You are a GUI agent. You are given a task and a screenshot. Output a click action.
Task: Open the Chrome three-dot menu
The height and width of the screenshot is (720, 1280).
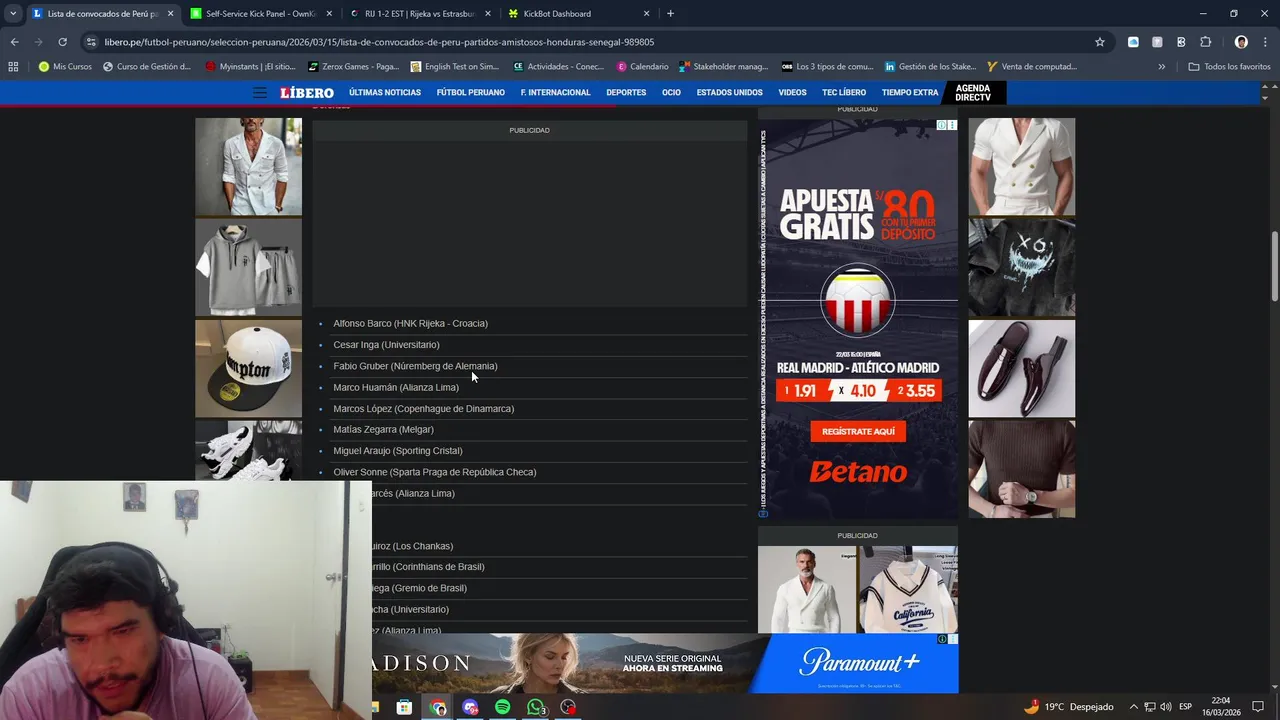click(1264, 42)
